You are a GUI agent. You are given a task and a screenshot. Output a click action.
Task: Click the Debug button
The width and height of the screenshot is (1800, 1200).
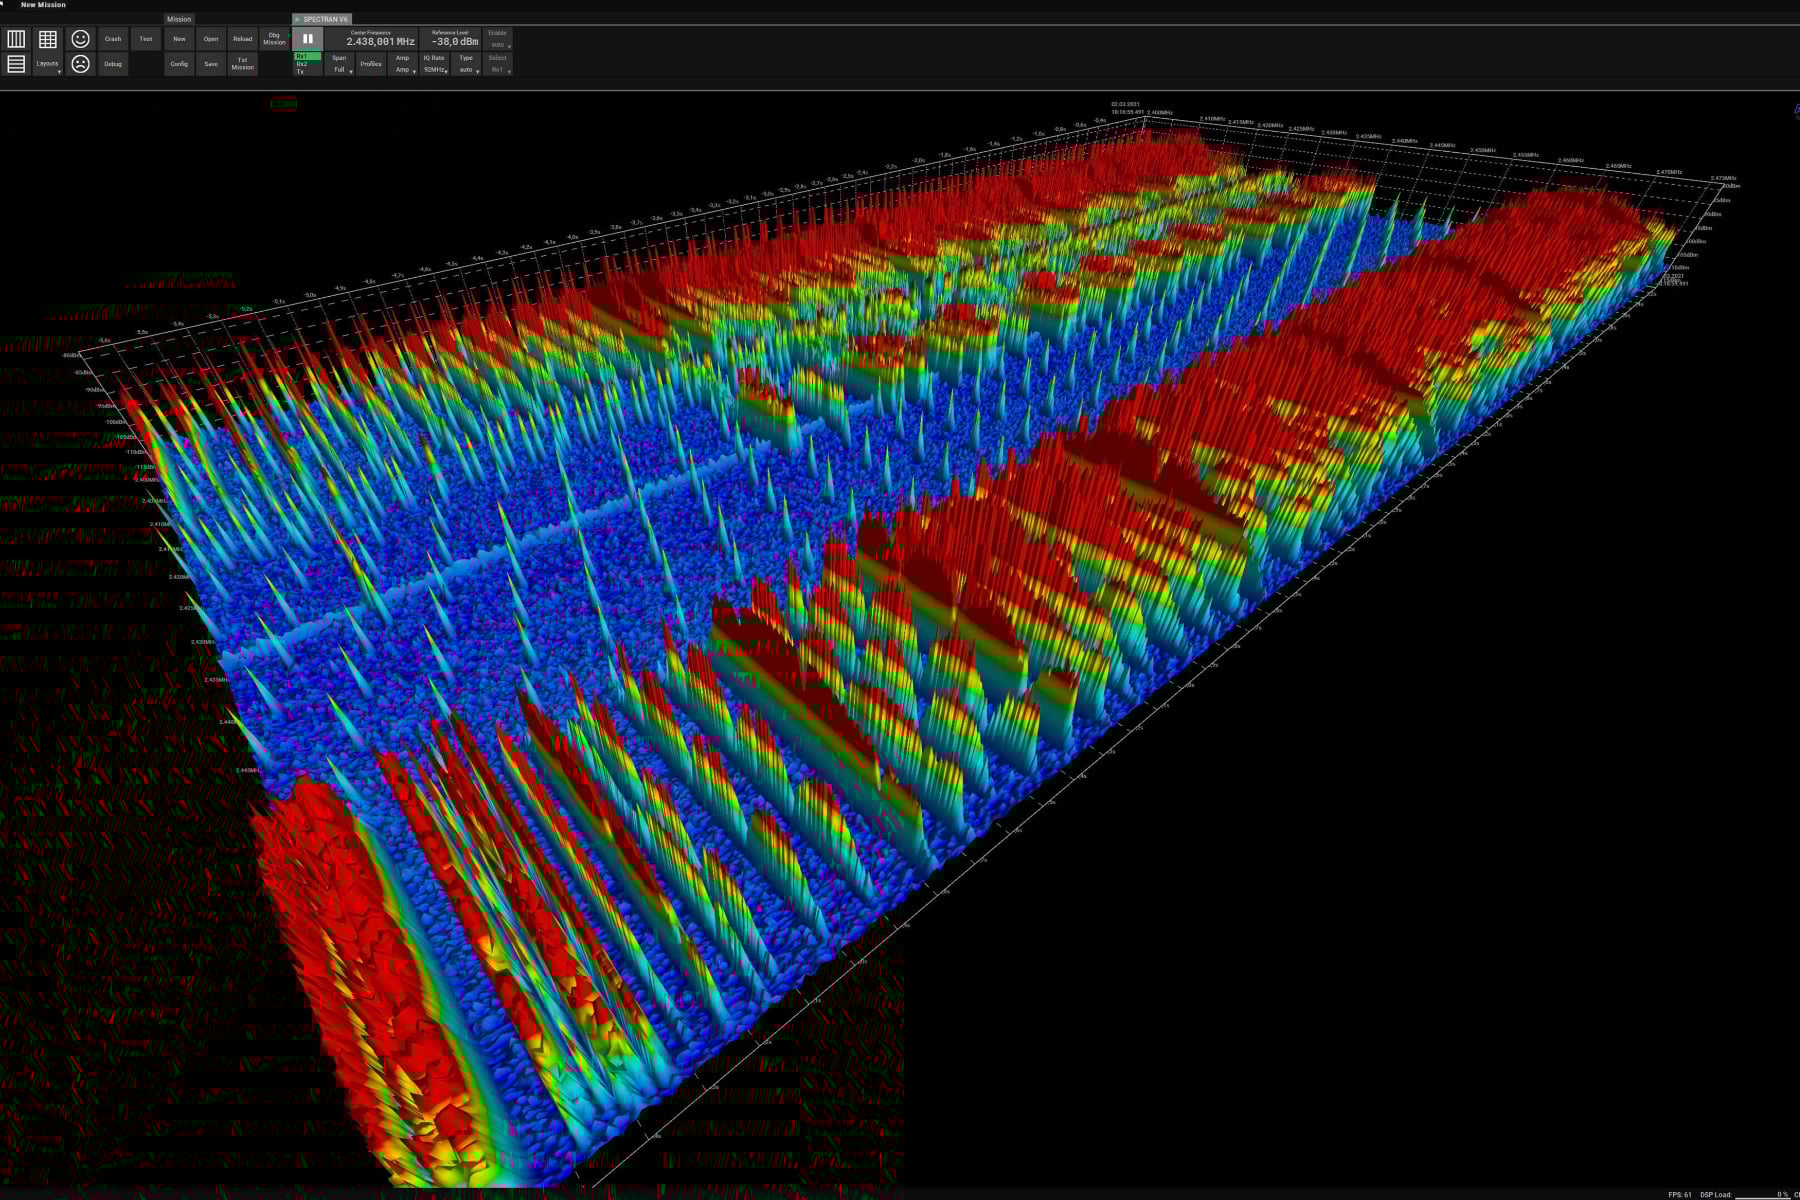click(x=112, y=64)
